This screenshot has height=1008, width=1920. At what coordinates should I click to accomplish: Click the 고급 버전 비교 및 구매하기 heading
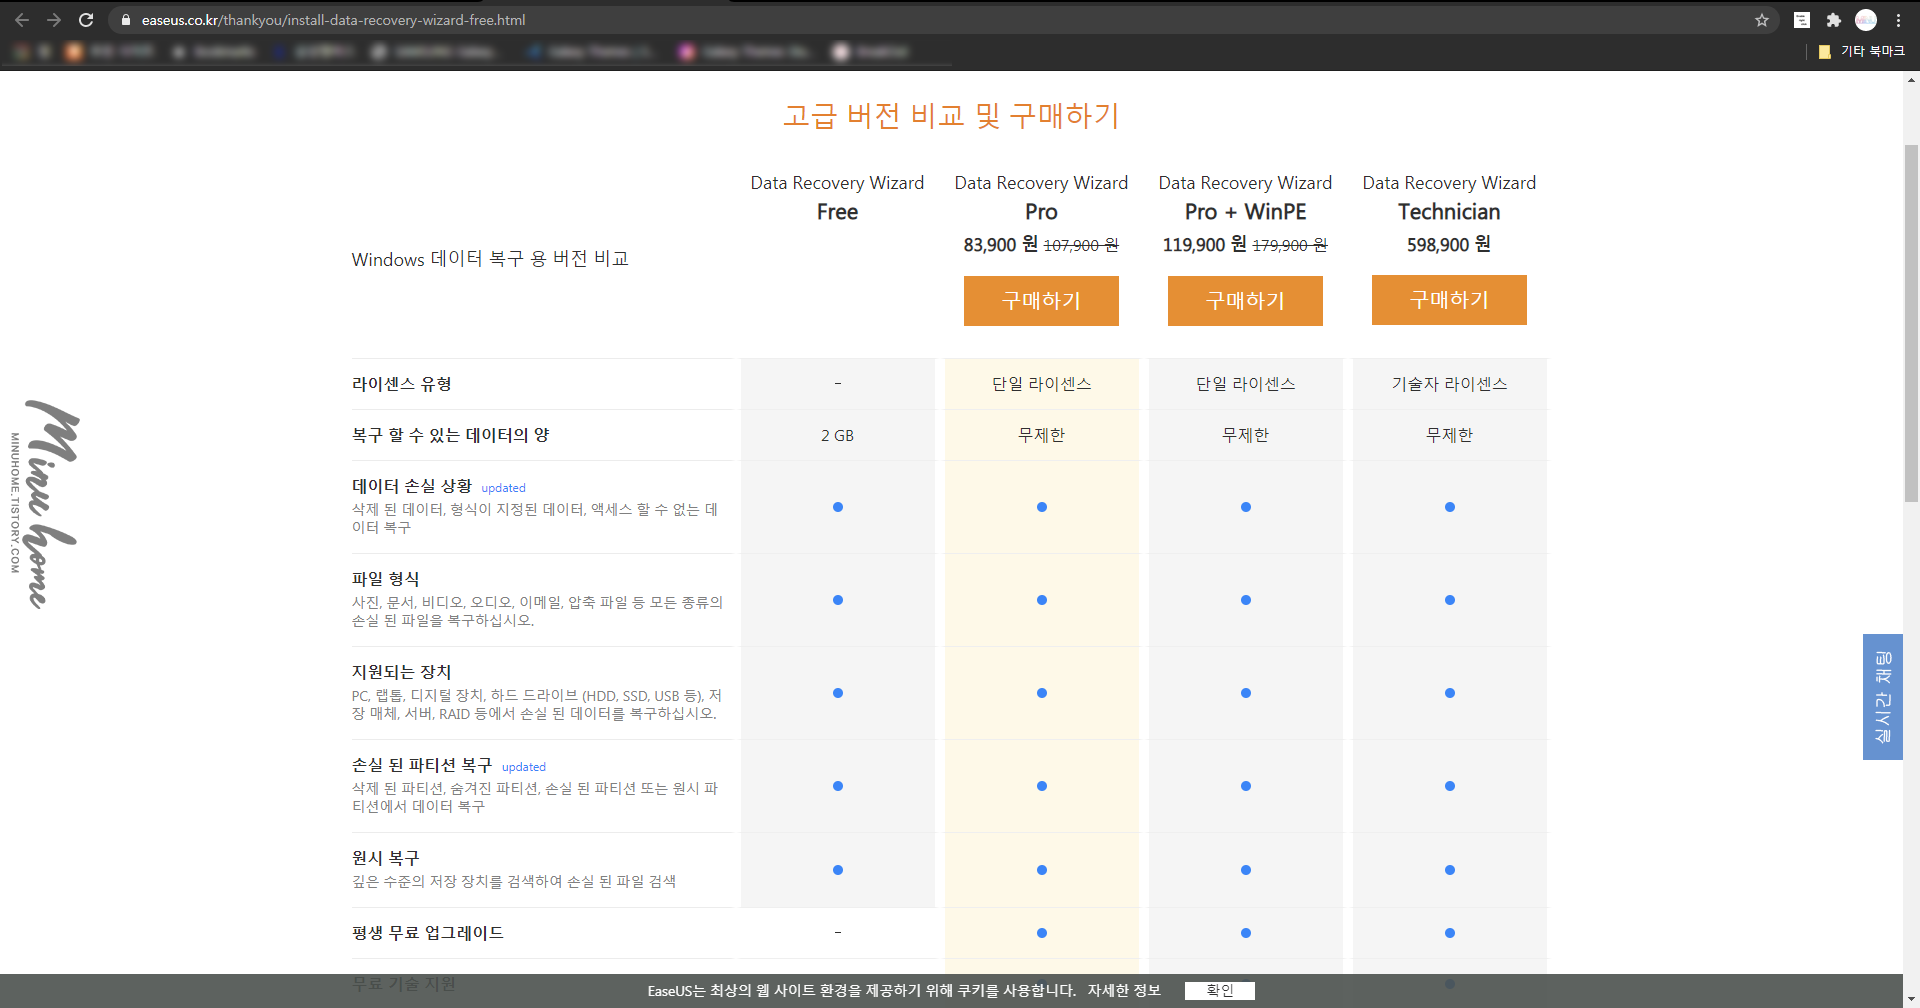951,115
